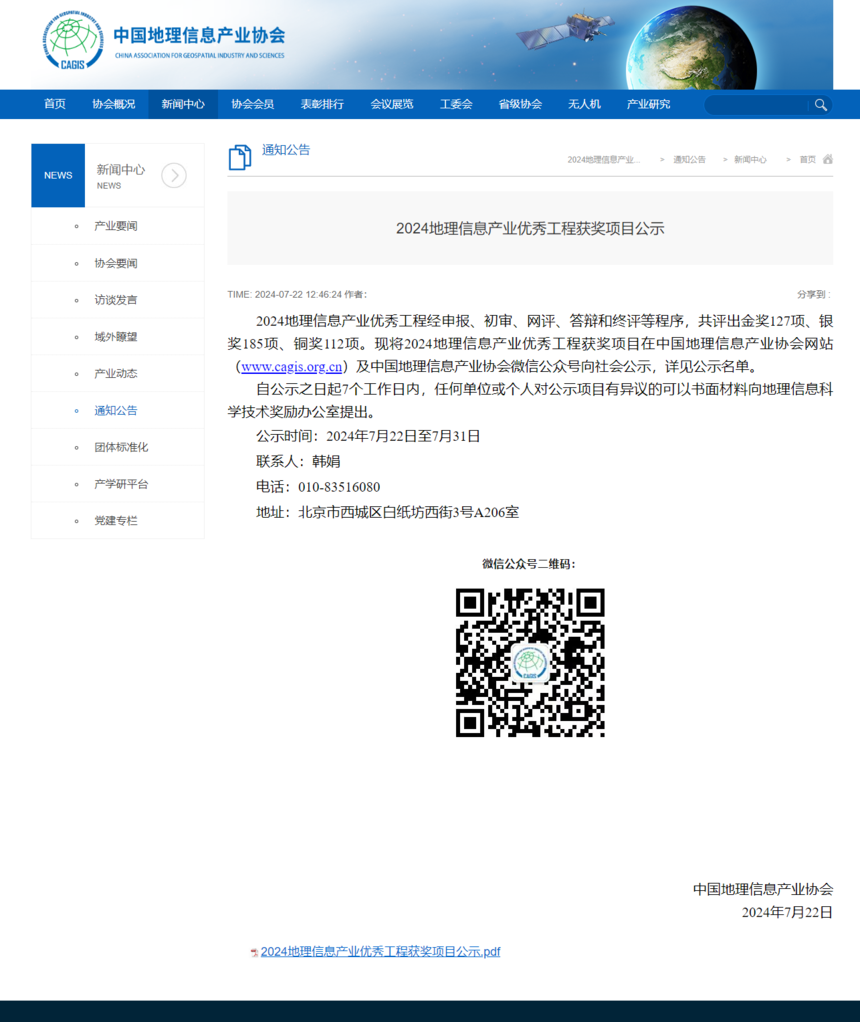
Task: Open the 省级协会 navigation item
Action: coord(520,104)
